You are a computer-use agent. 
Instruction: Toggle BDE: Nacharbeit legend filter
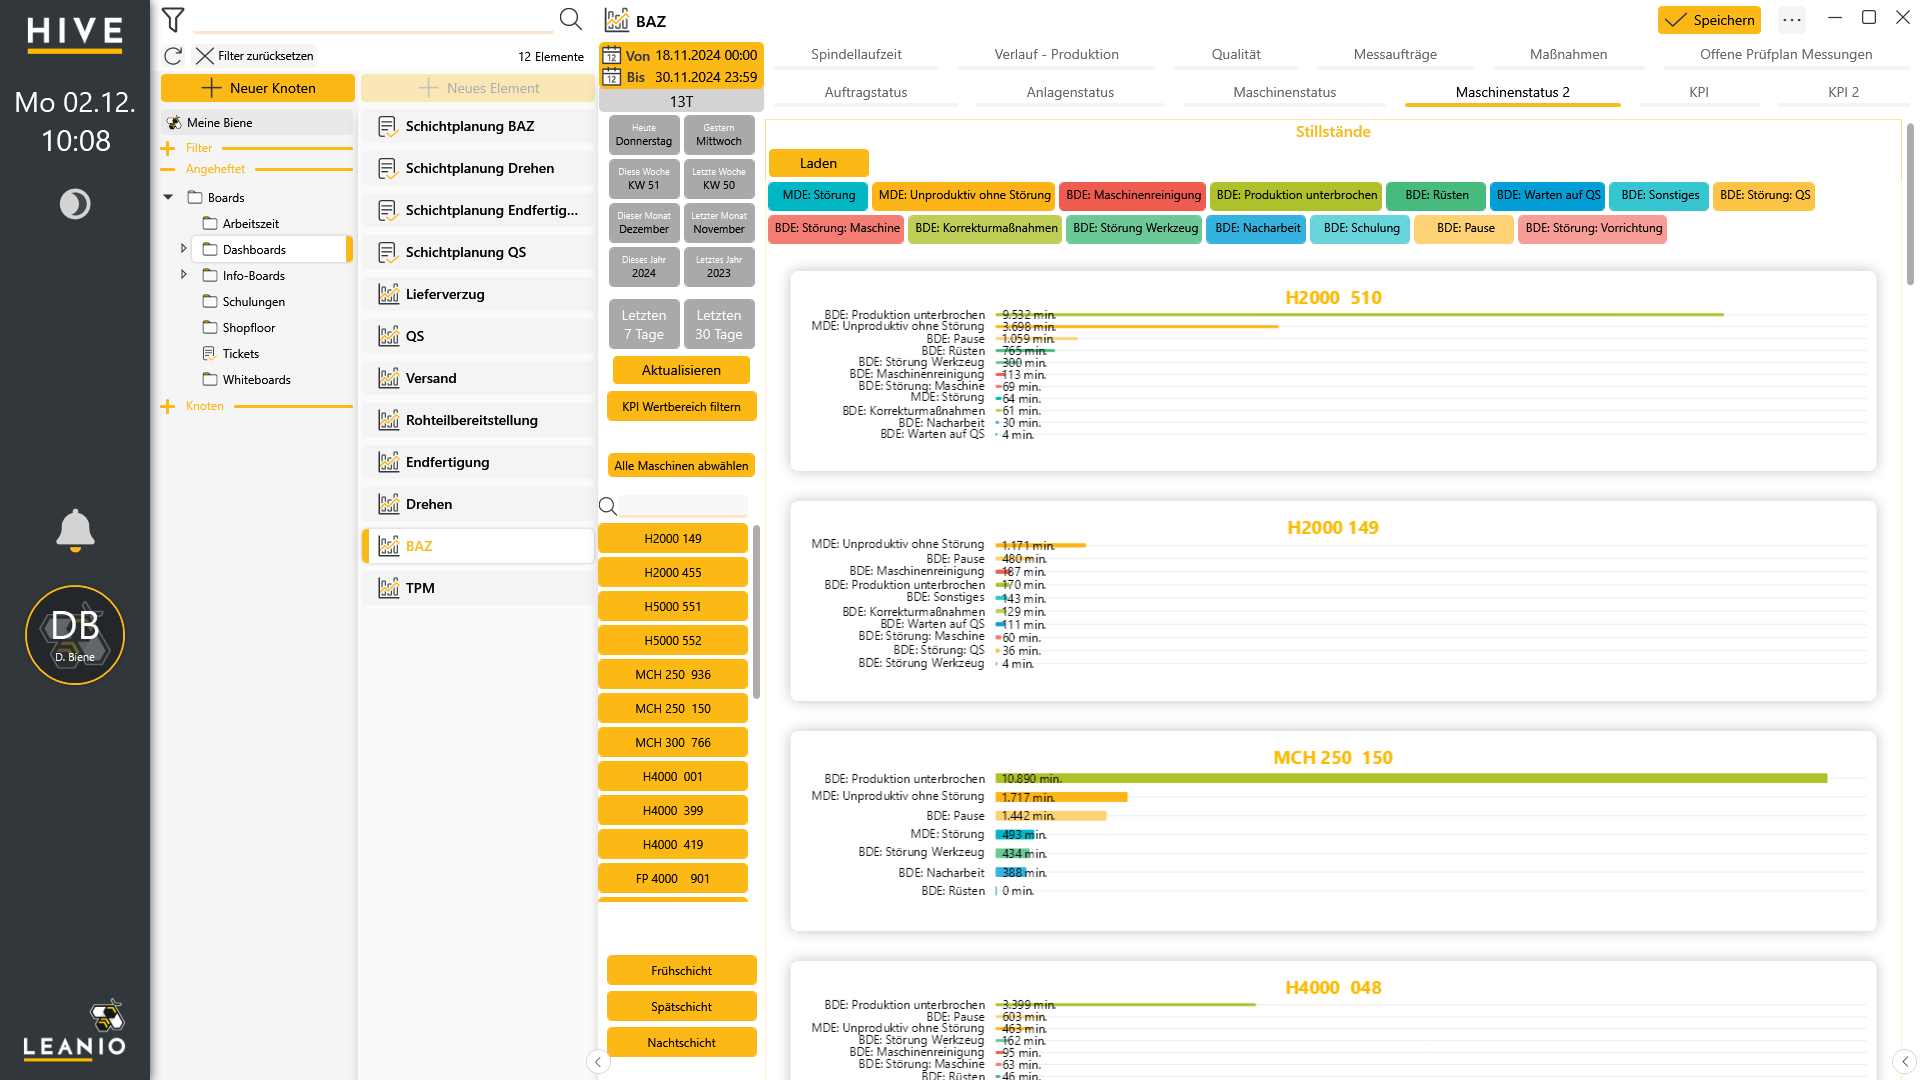[x=1257, y=229]
